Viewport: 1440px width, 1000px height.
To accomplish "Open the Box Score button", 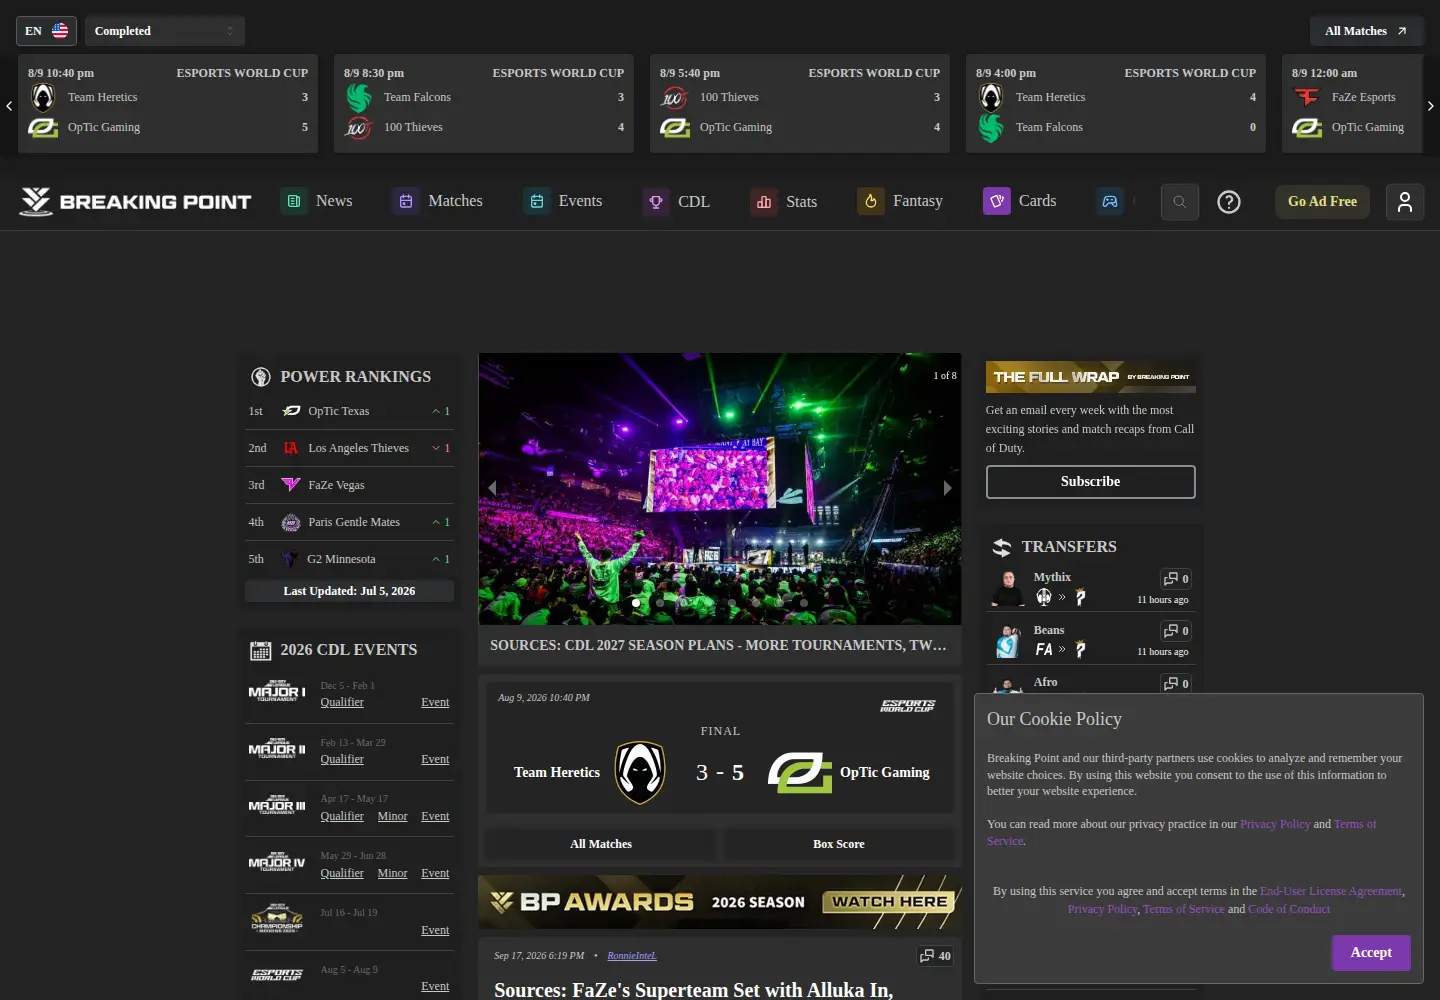I will pyautogui.click(x=839, y=844).
